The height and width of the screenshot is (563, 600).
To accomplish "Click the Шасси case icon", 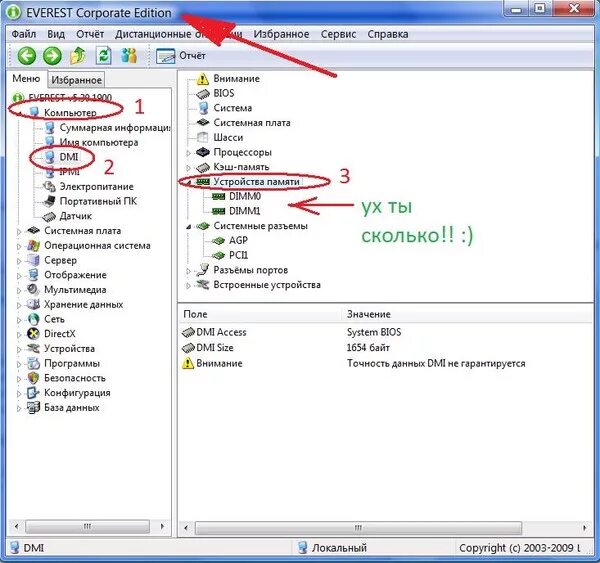I will [x=203, y=137].
